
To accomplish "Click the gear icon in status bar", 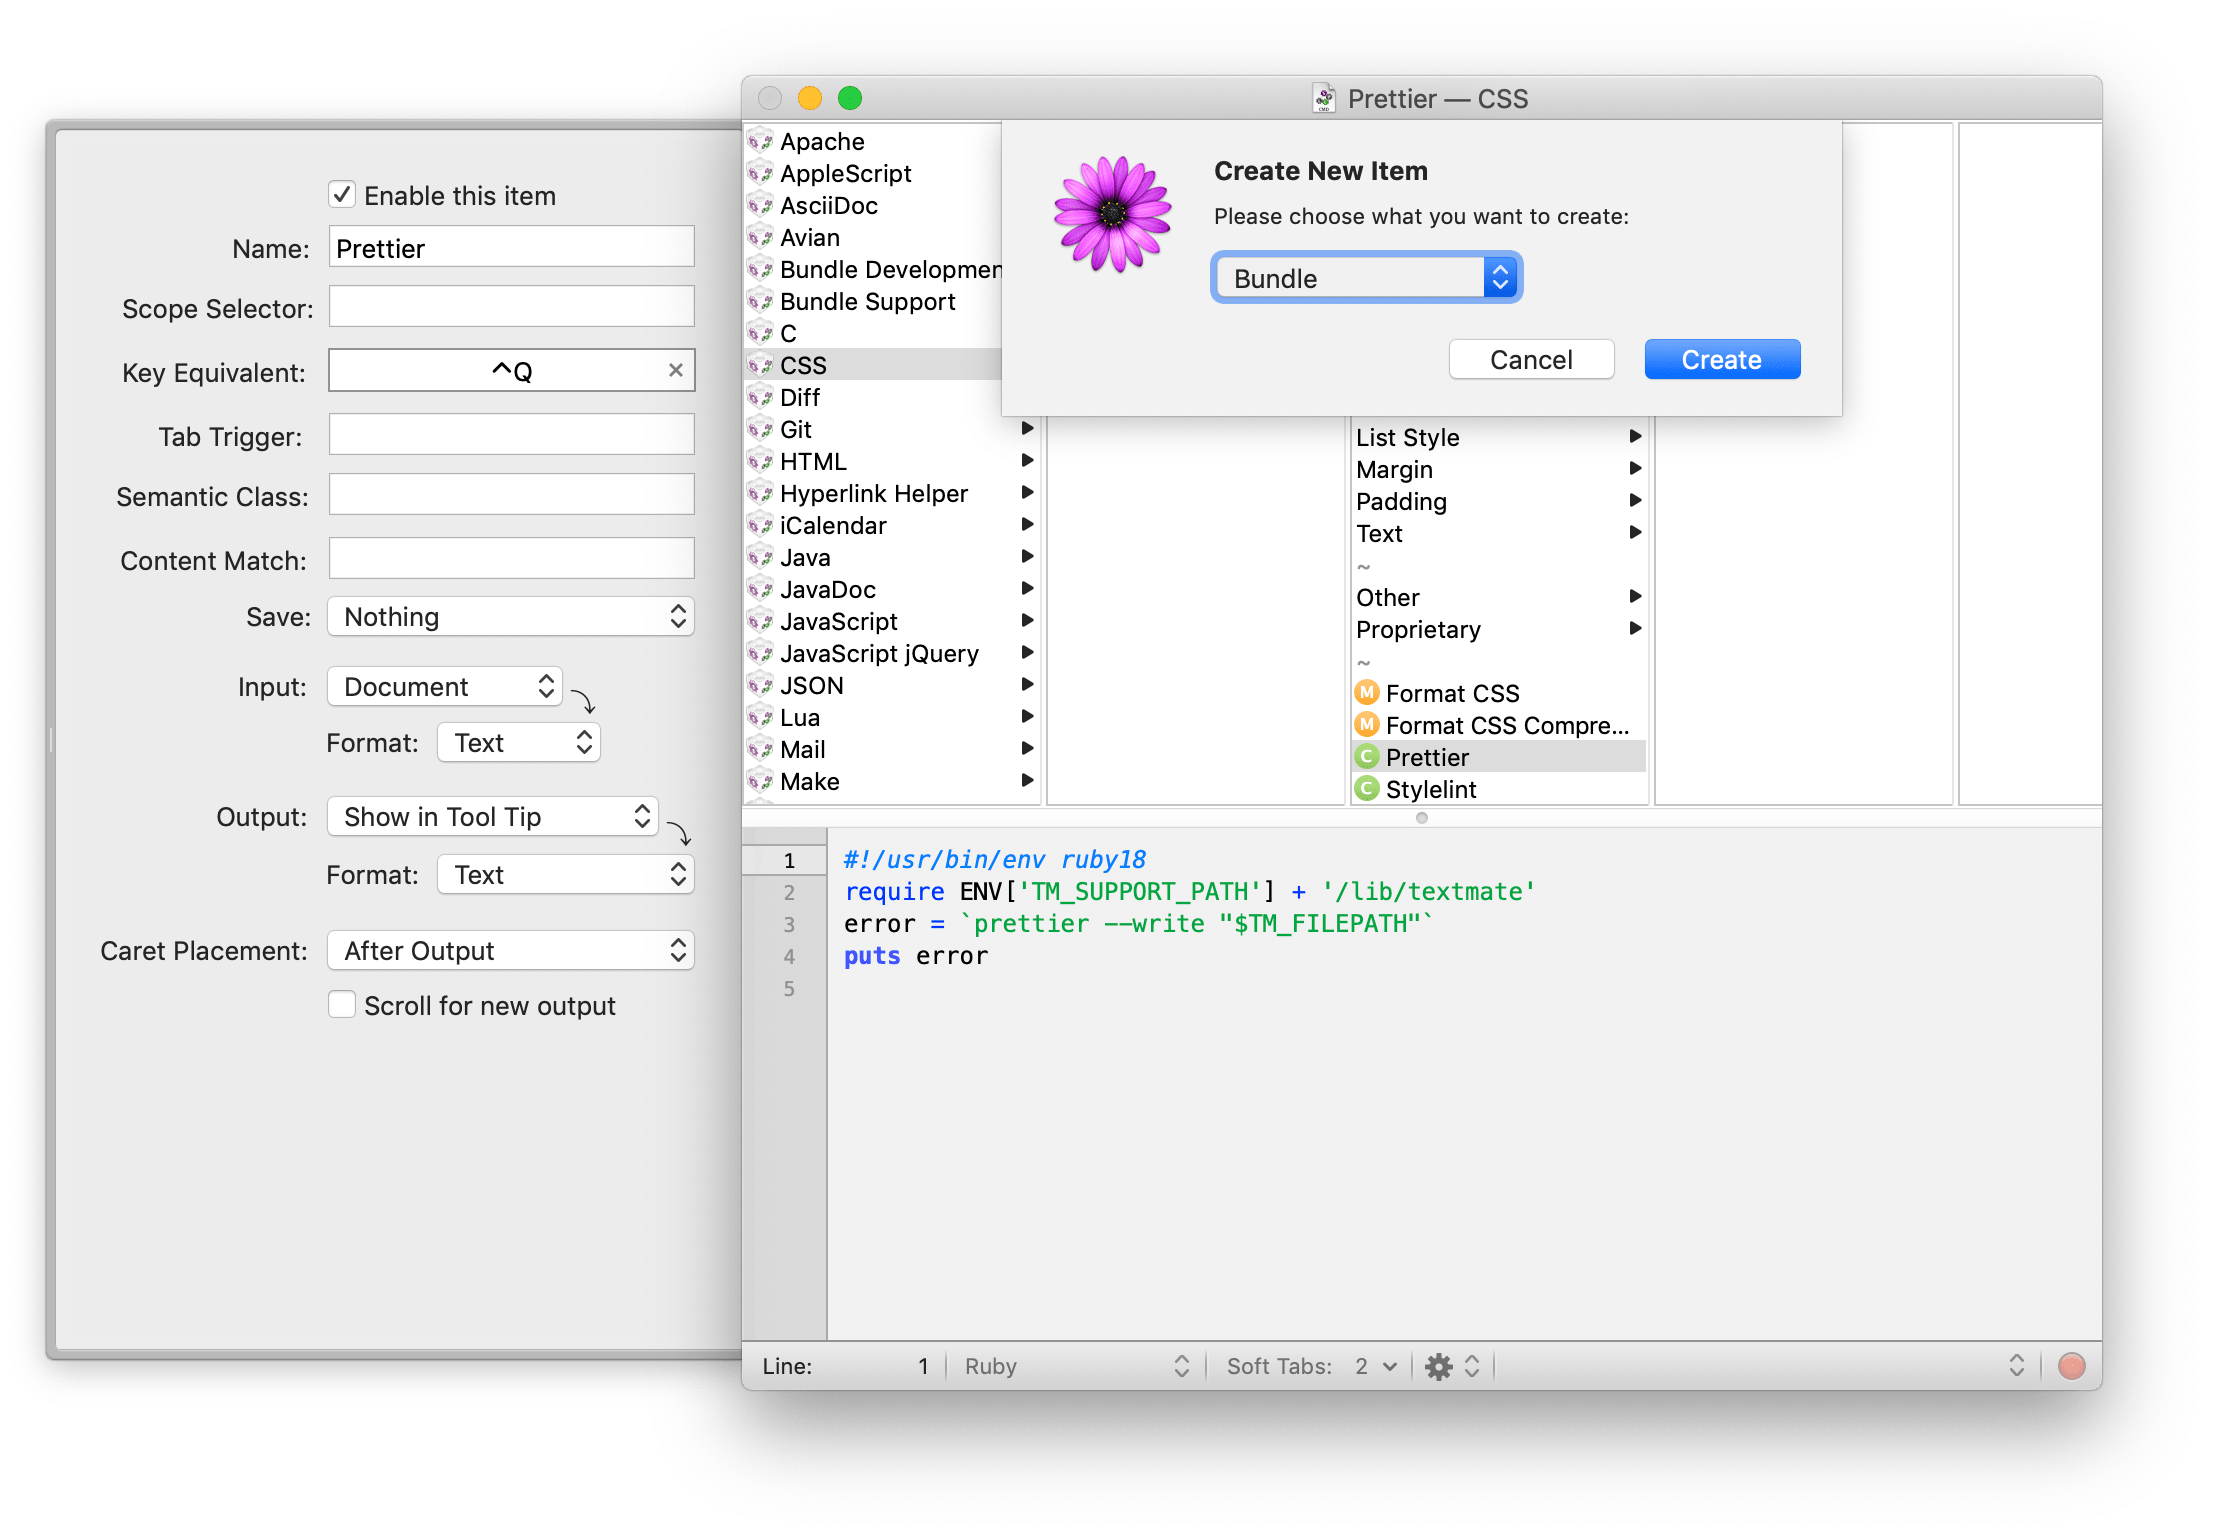I will coord(1438,1366).
